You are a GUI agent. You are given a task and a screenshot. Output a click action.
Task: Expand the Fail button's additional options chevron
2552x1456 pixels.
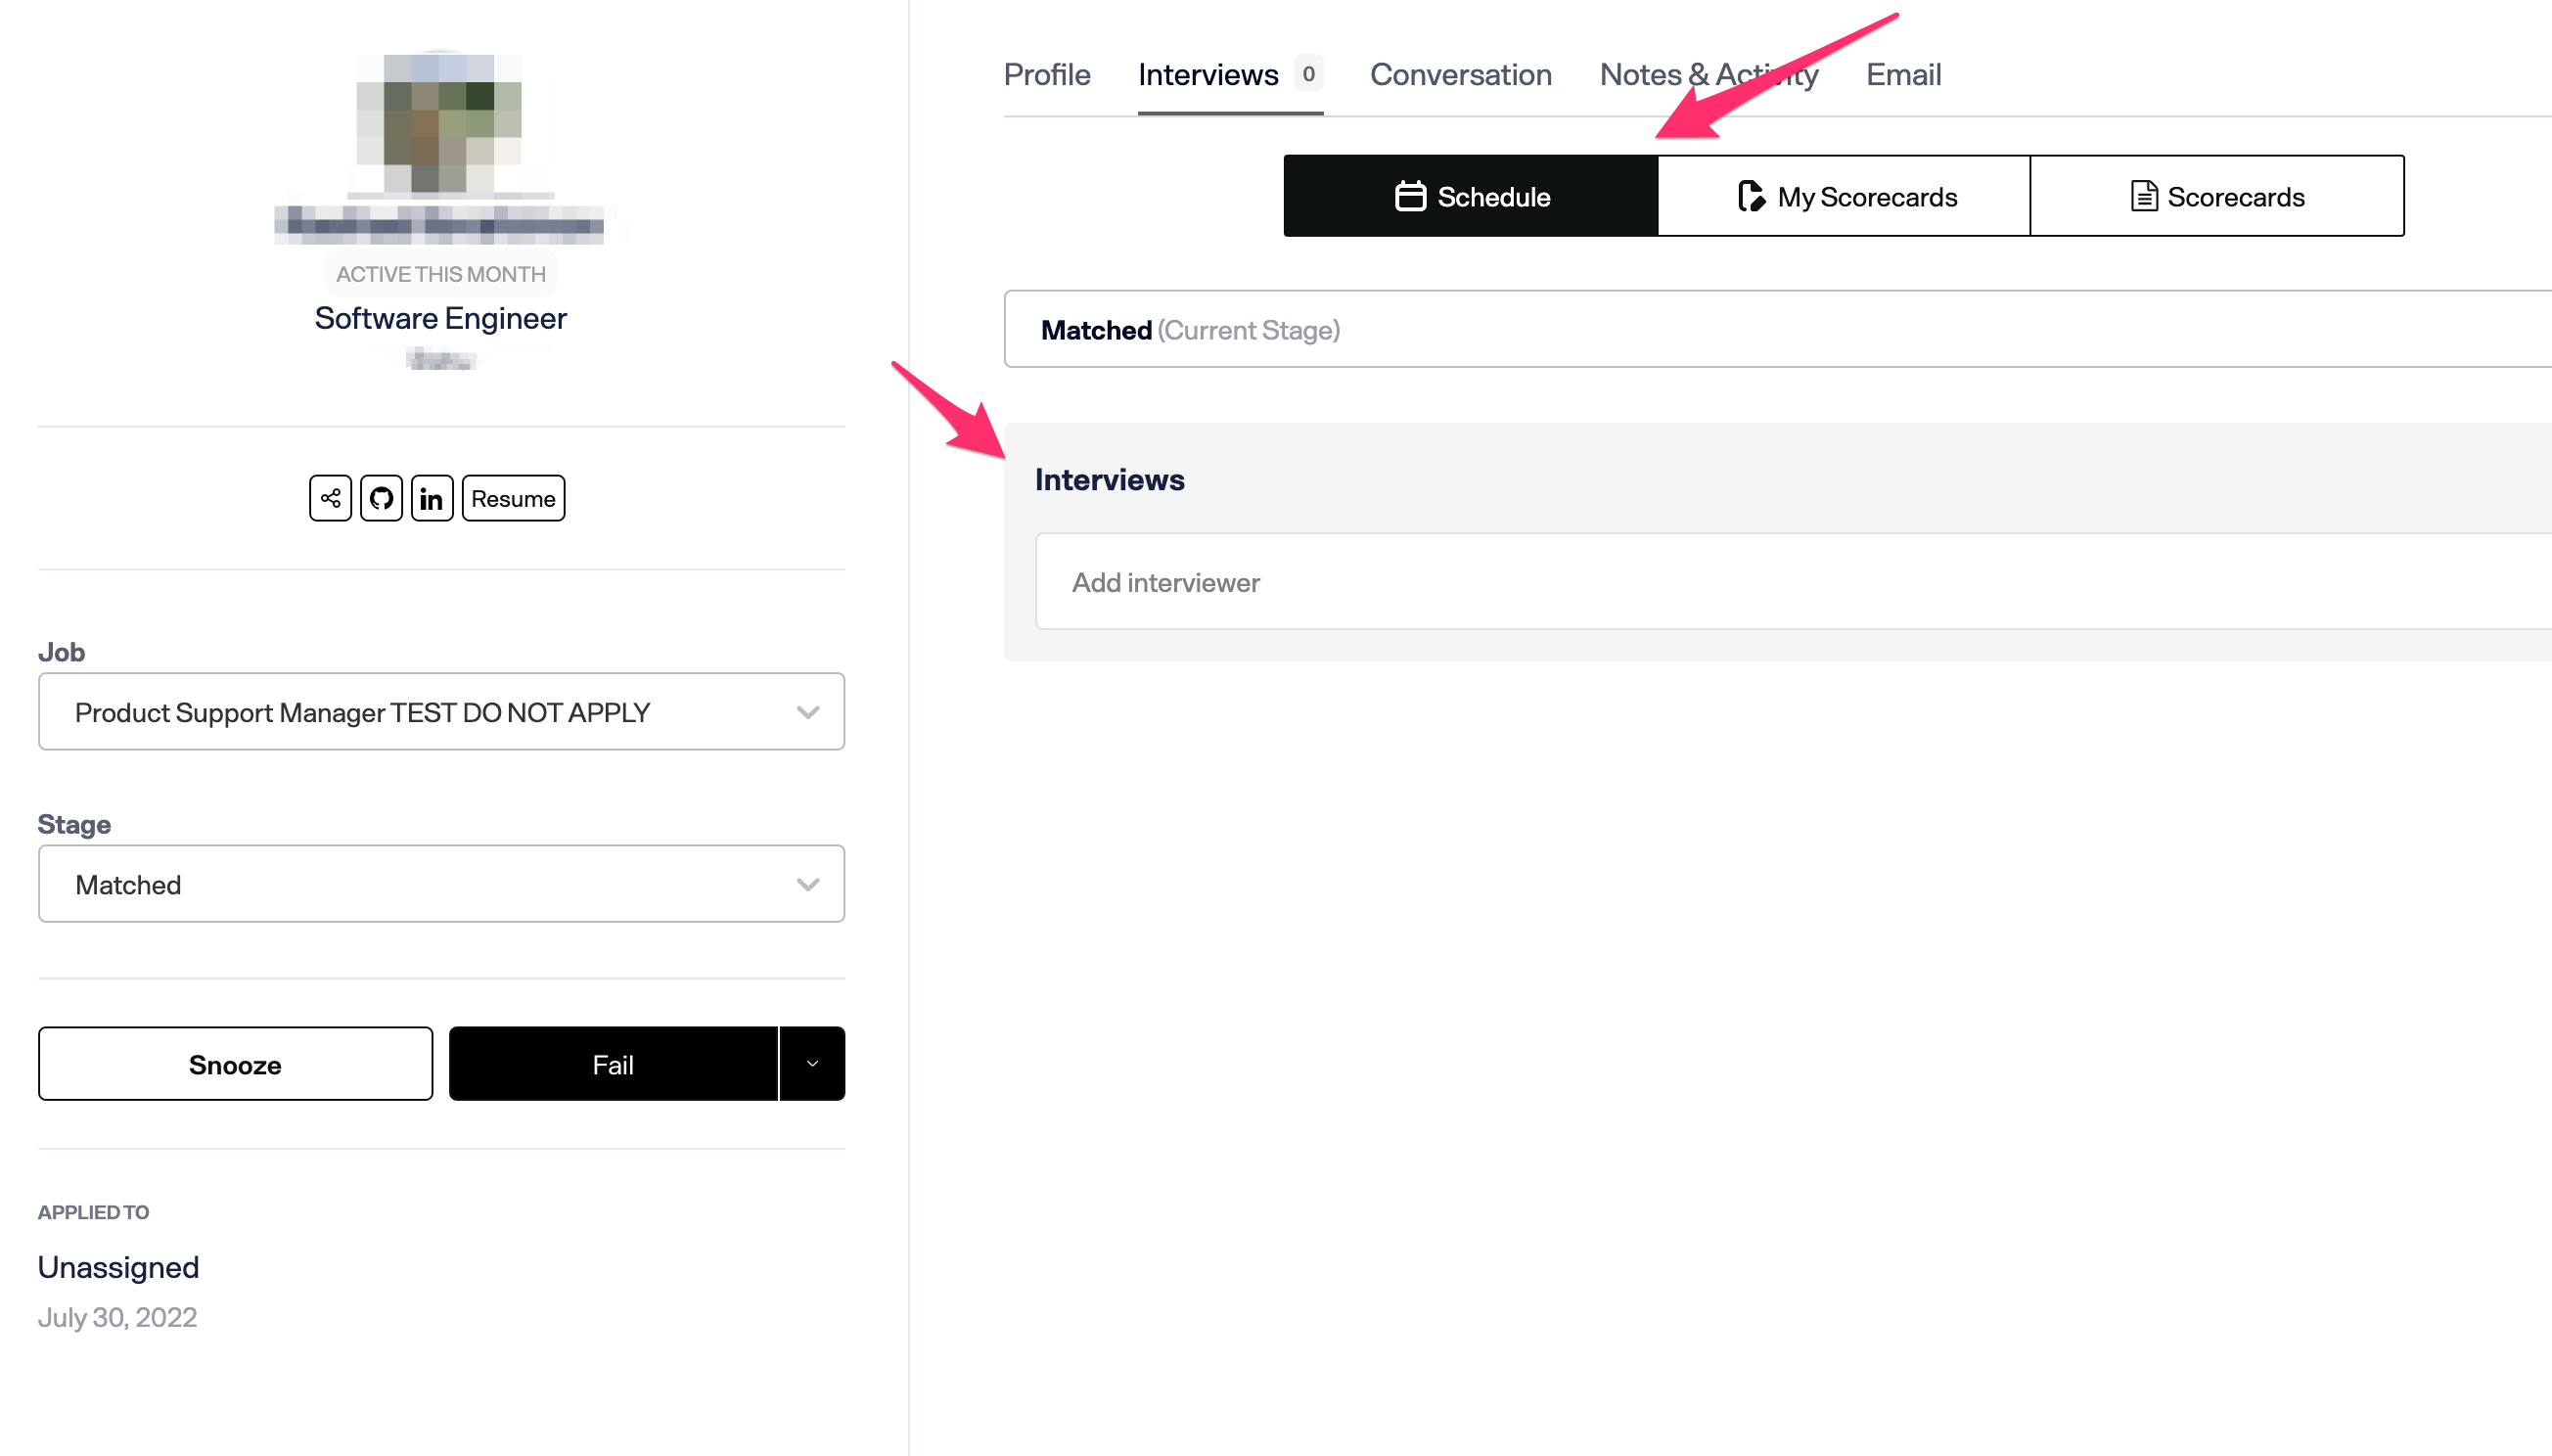coord(810,1063)
